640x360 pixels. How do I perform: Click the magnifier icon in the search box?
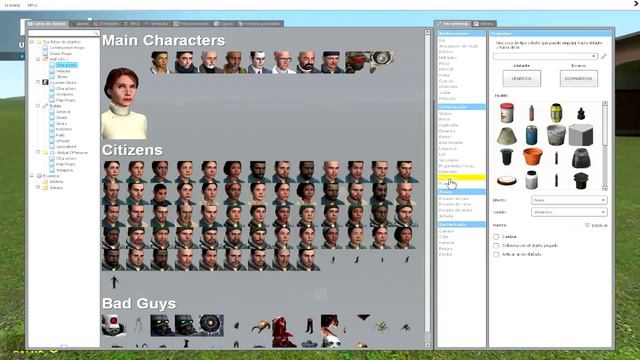(x=96, y=33)
